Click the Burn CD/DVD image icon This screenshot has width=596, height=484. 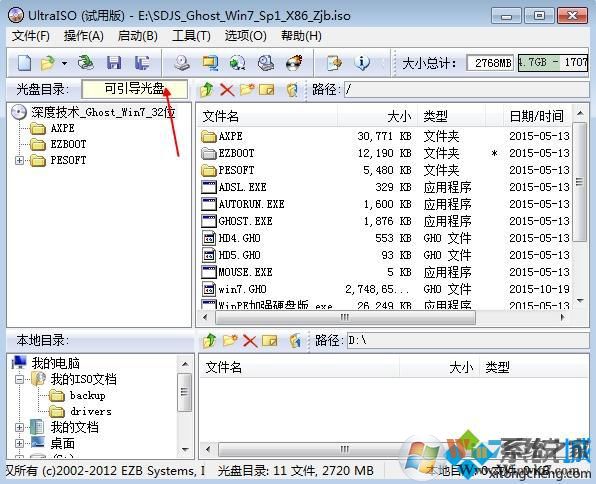coord(294,63)
